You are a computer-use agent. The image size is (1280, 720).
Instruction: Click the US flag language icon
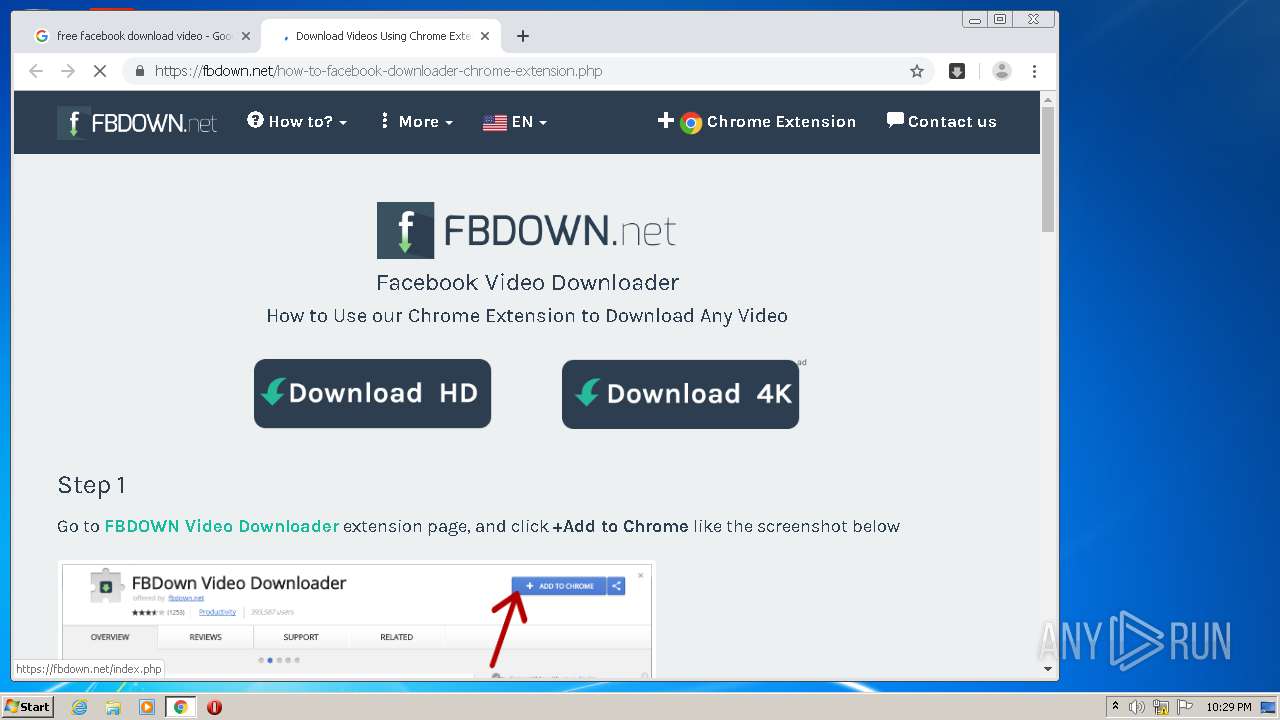point(495,123)
